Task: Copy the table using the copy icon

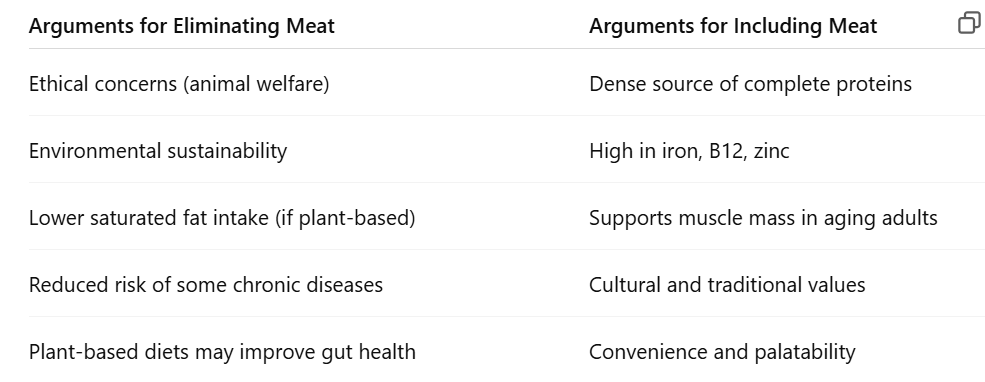Action: [969, 23]
